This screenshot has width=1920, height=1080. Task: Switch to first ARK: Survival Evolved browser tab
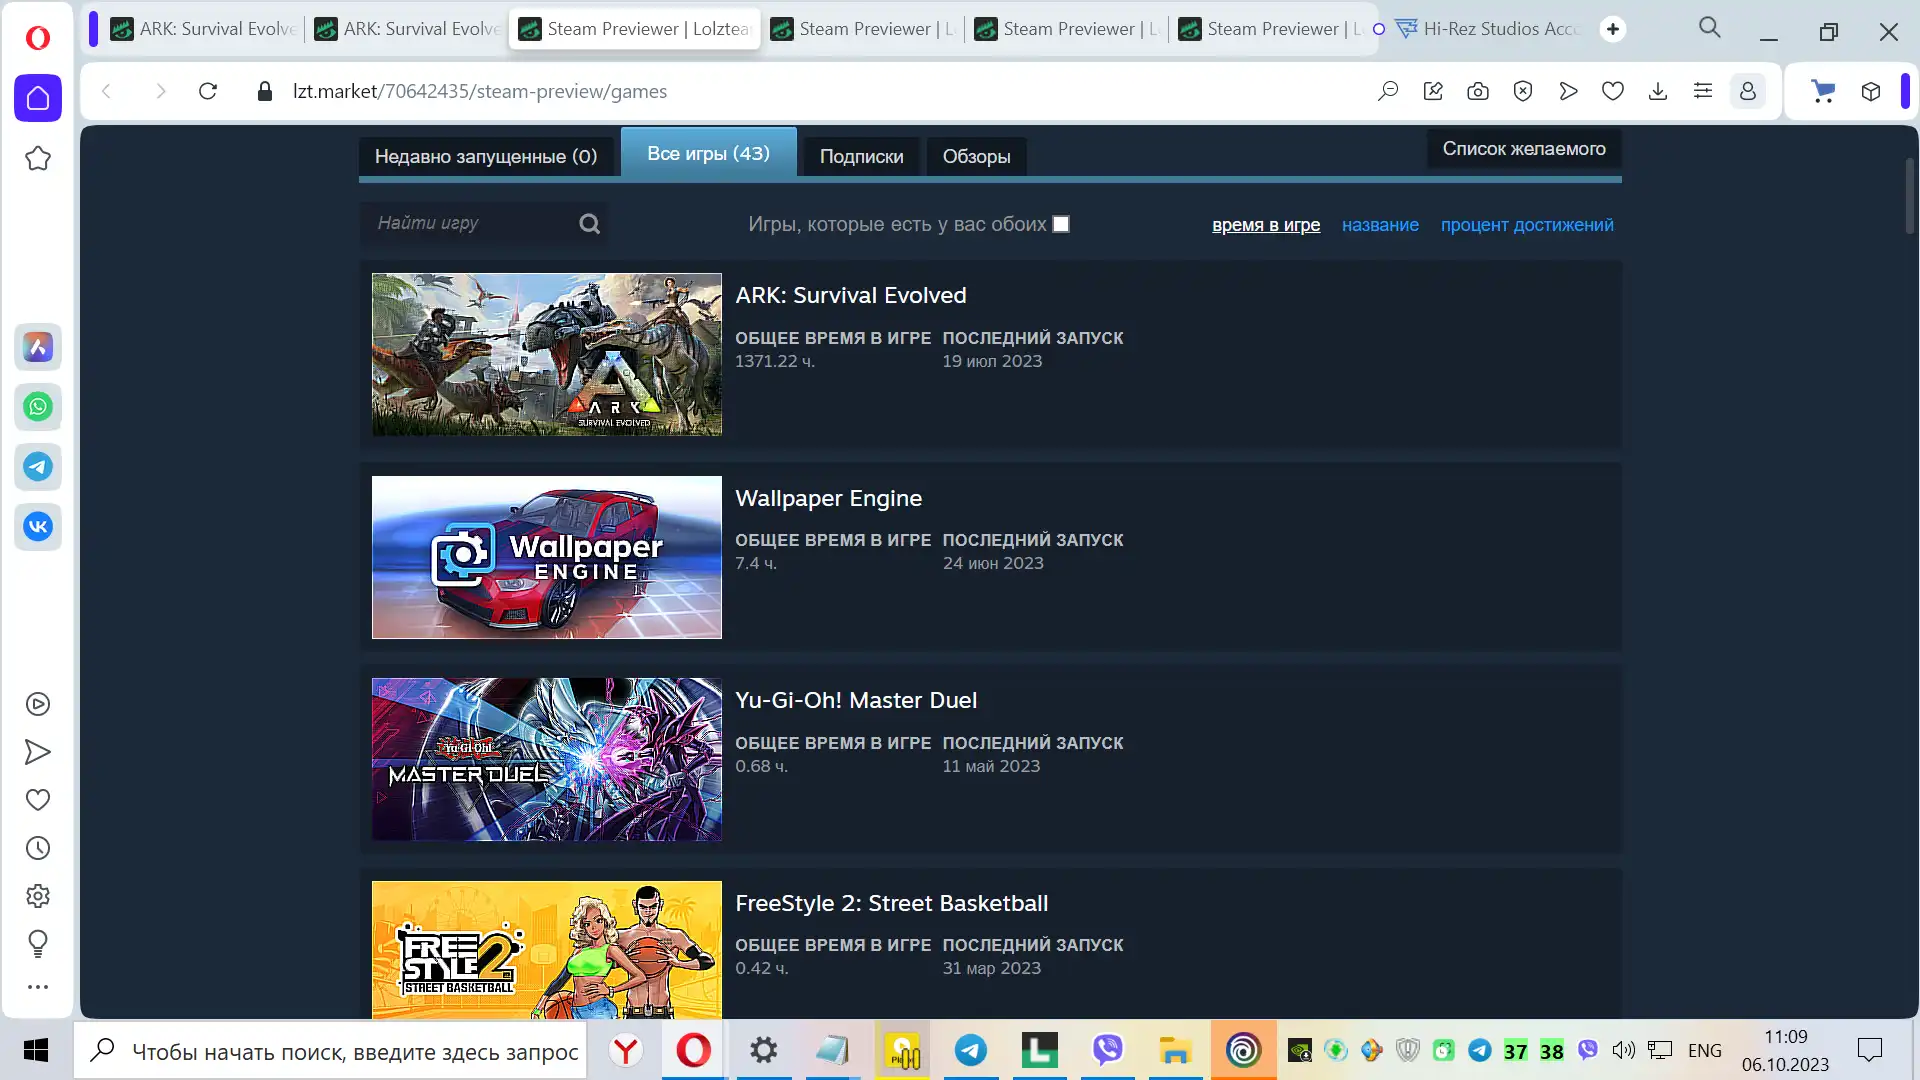(x=205, y=29)
